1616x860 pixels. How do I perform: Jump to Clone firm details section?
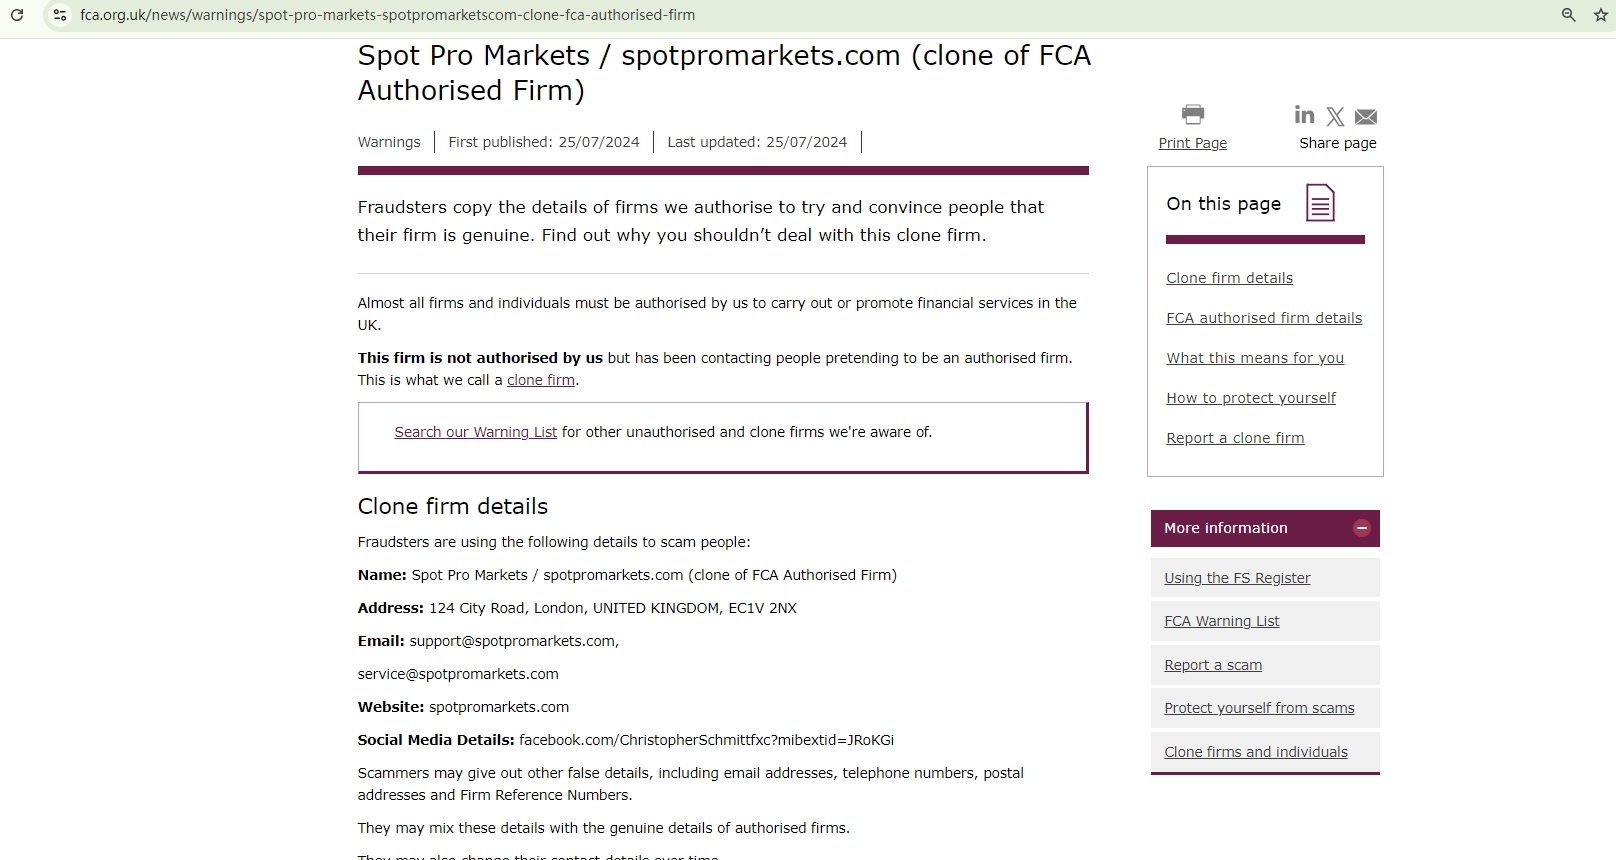point(1229,278)
